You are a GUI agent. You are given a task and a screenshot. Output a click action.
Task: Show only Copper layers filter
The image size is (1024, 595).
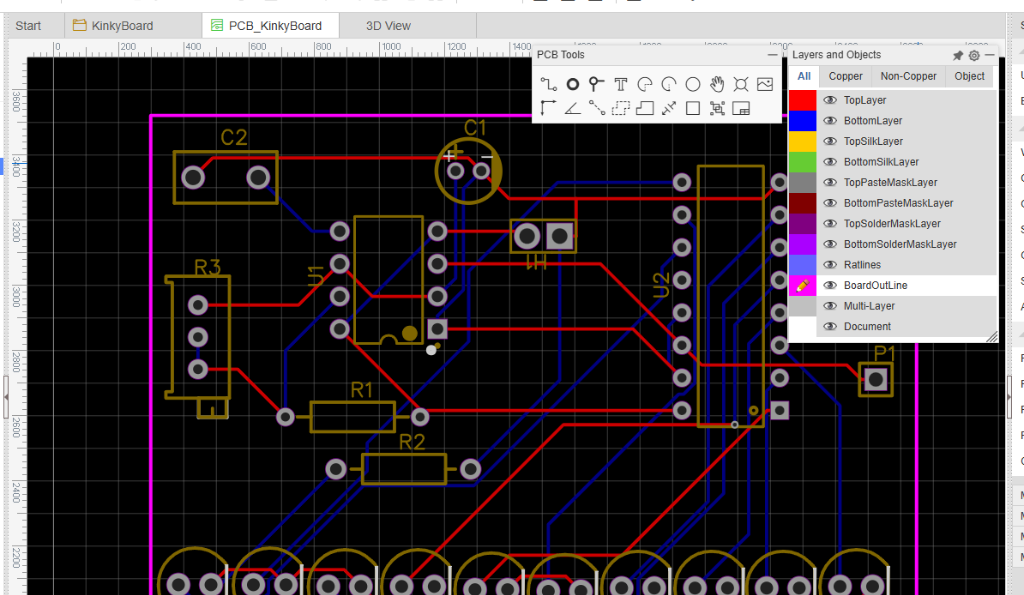click(845, 76)
